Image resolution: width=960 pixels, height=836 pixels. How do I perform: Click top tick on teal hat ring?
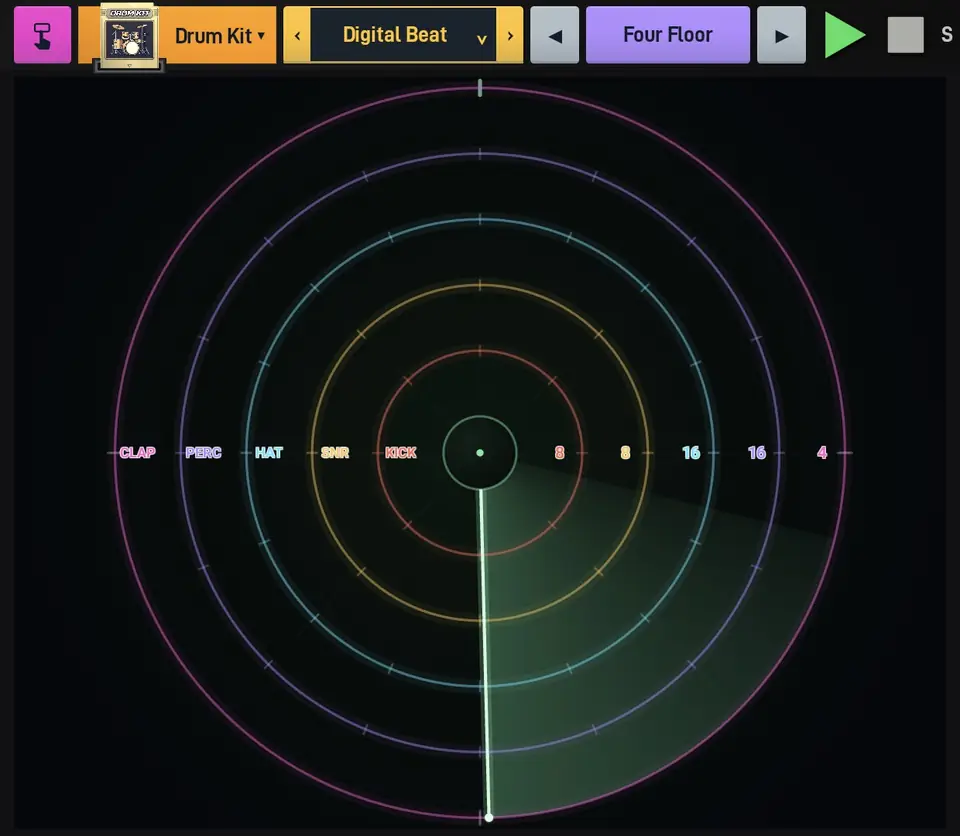480,219
